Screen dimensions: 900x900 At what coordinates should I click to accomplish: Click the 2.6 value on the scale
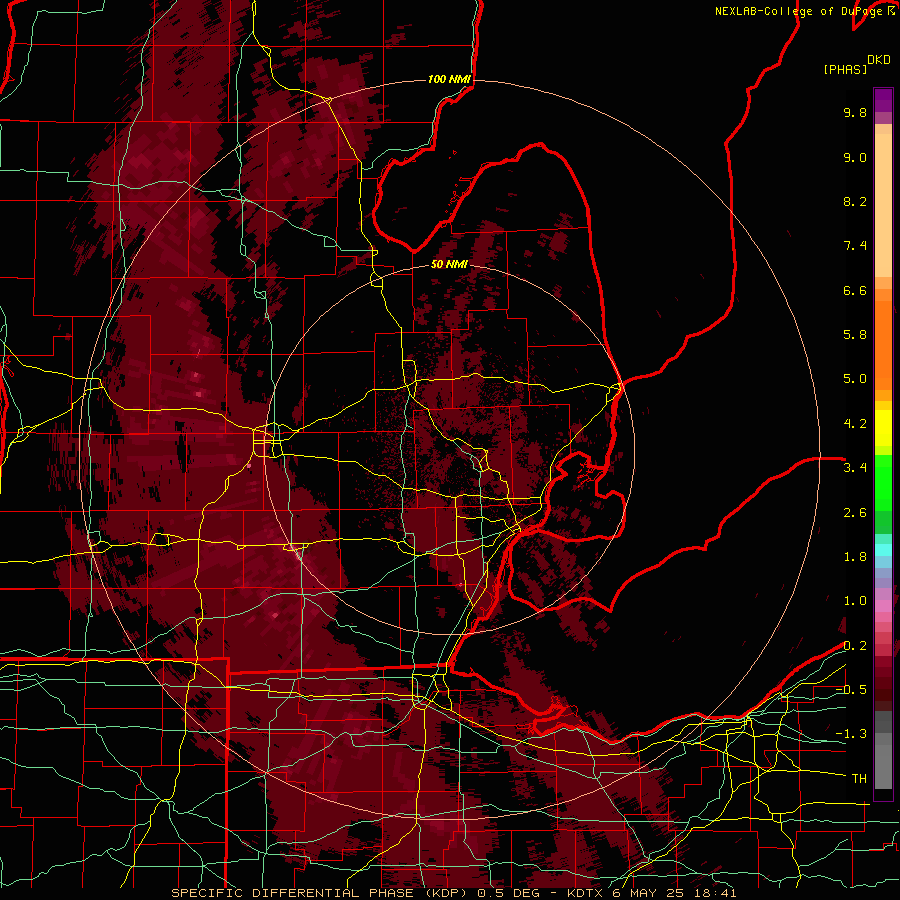(855, 513)
